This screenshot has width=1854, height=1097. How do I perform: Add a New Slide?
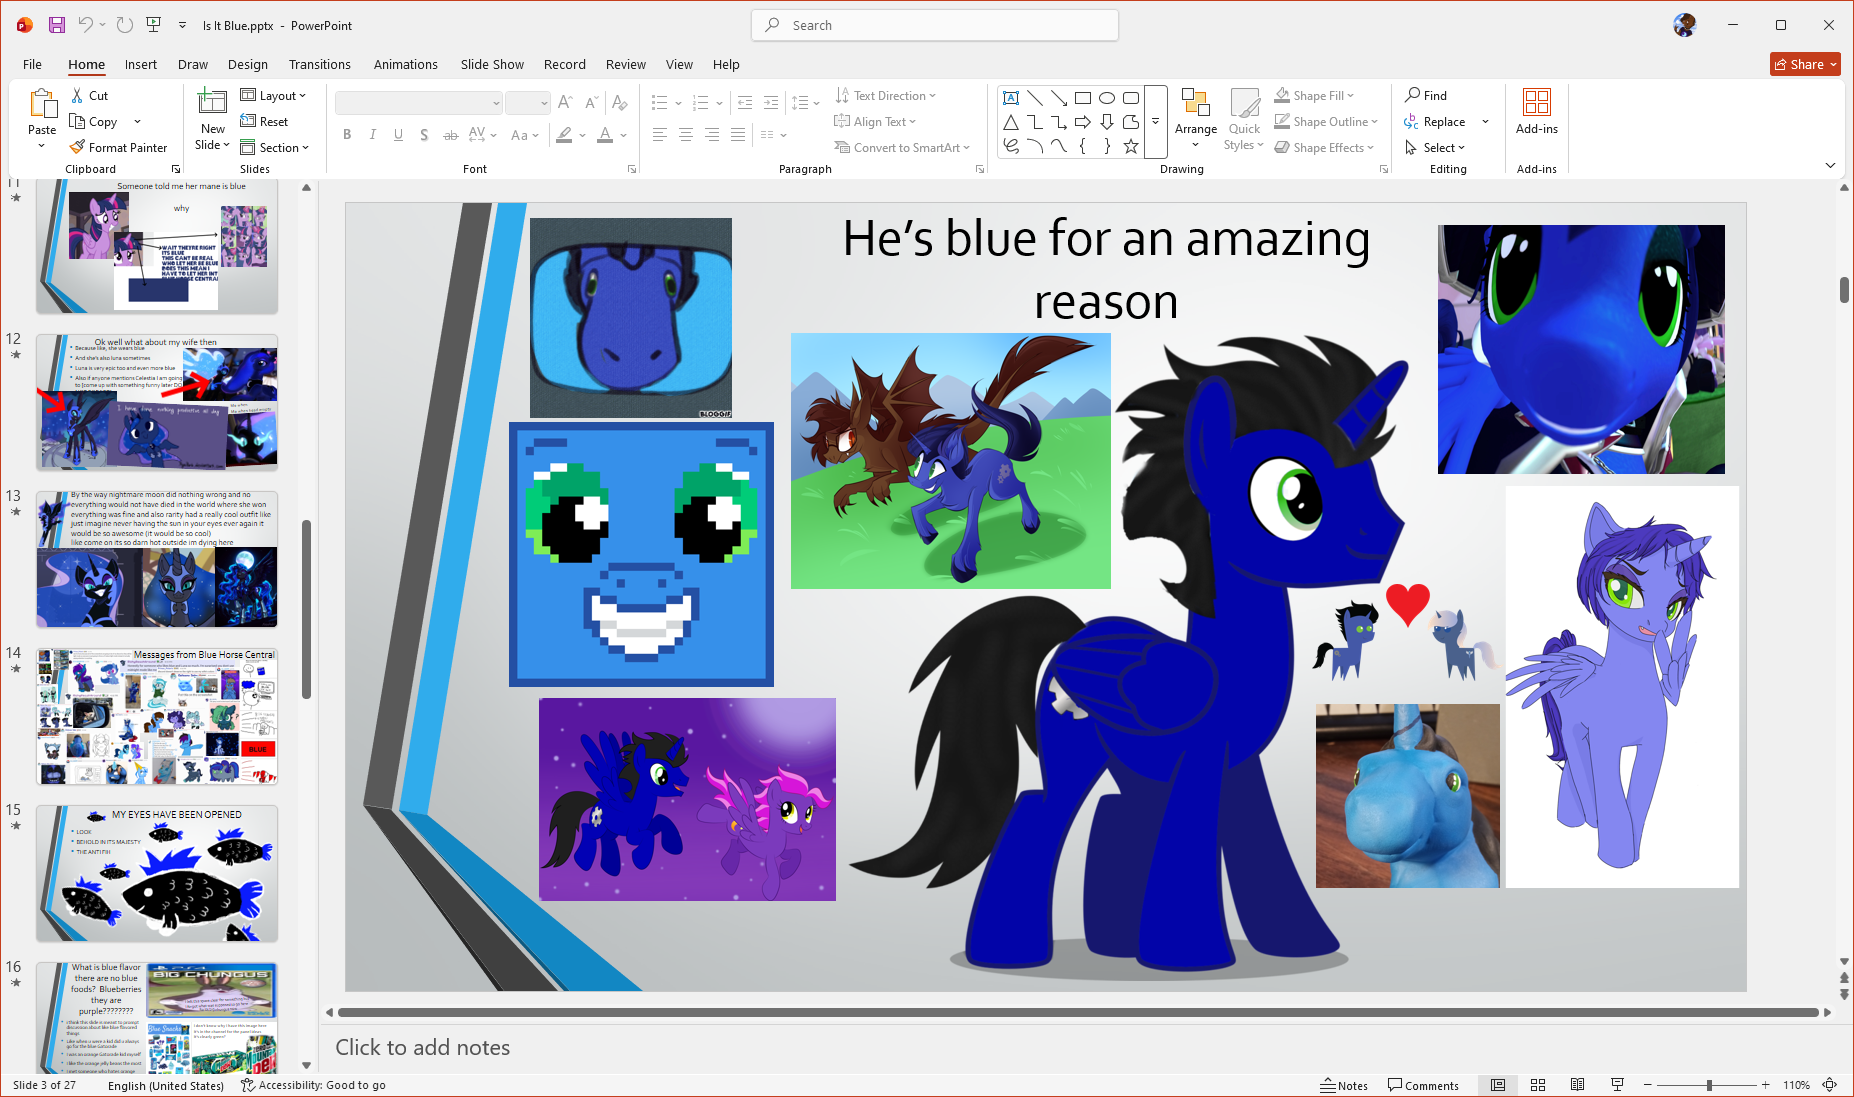coord(212,120)
